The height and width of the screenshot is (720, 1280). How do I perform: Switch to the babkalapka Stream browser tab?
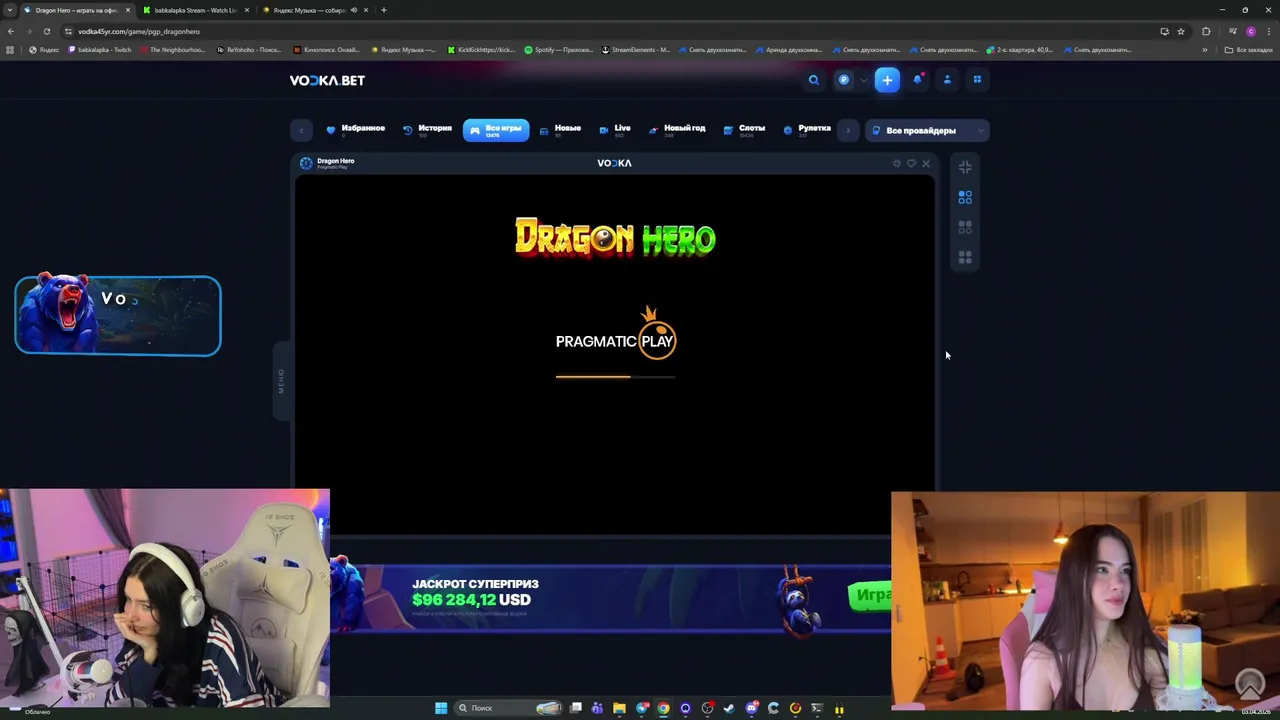pos(195,10)
